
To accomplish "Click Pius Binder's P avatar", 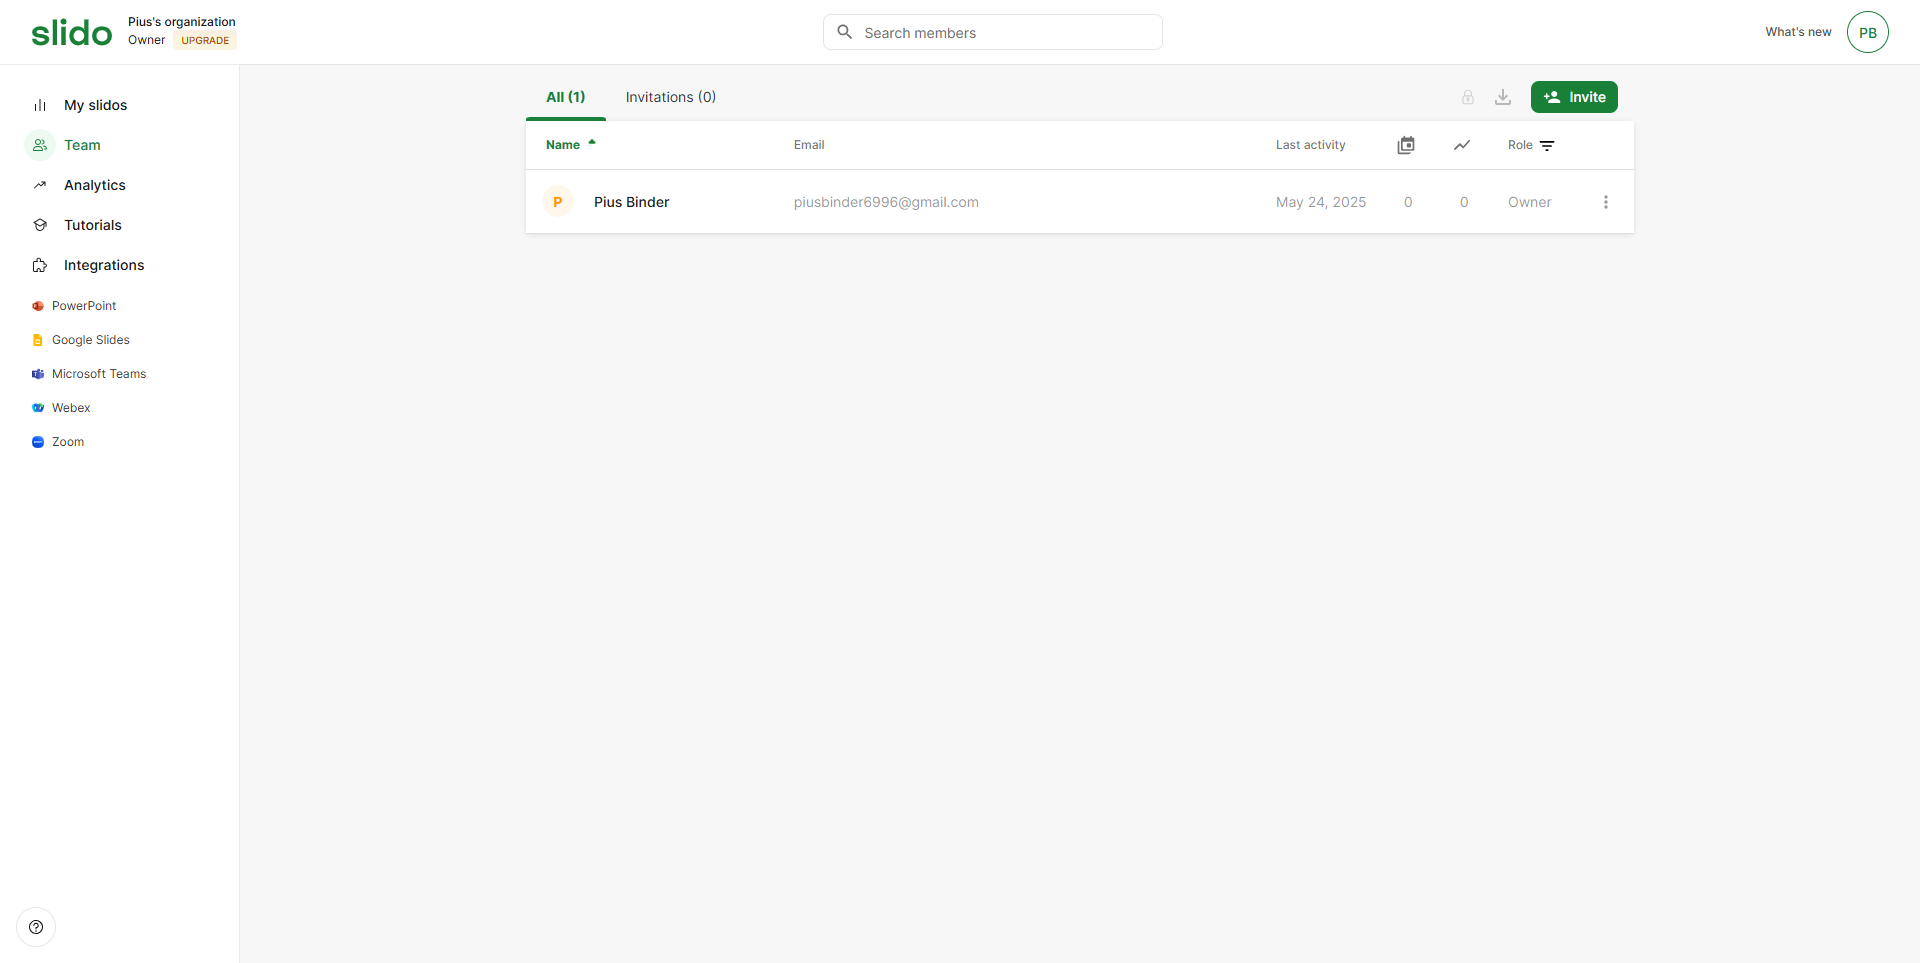I will point(557,202).
